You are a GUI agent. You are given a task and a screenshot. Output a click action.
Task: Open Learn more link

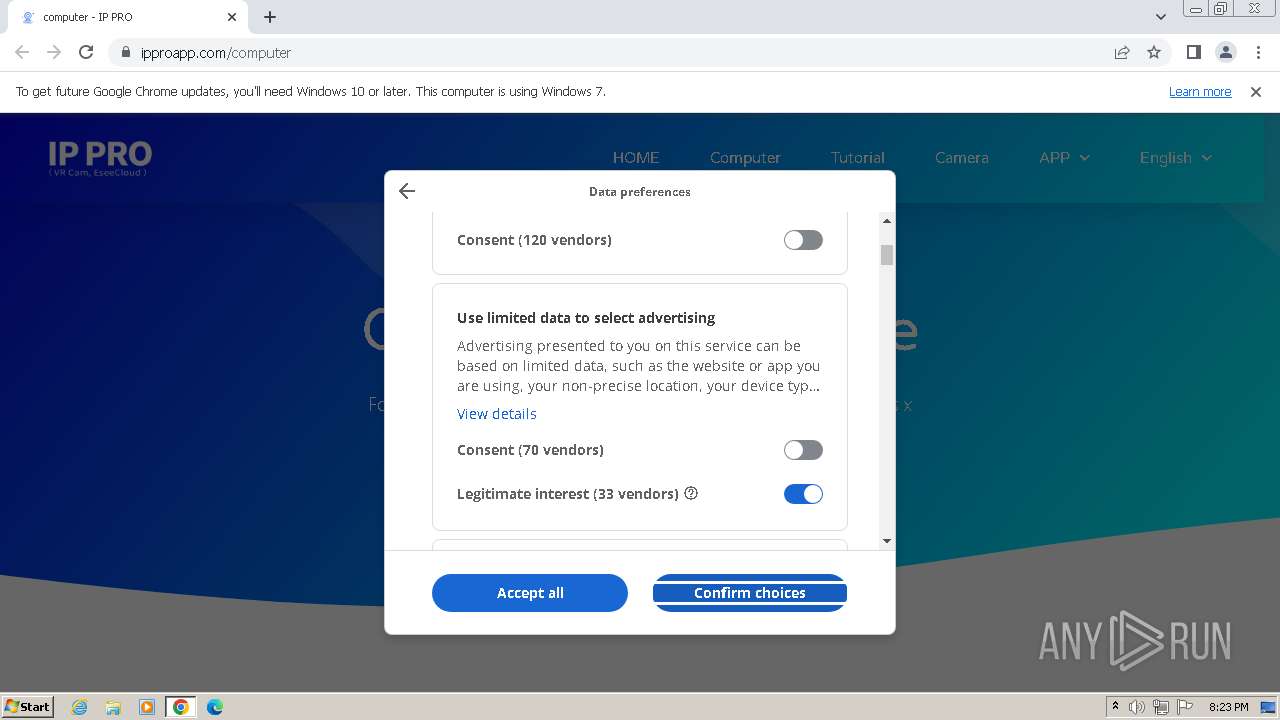point(1200,91)
